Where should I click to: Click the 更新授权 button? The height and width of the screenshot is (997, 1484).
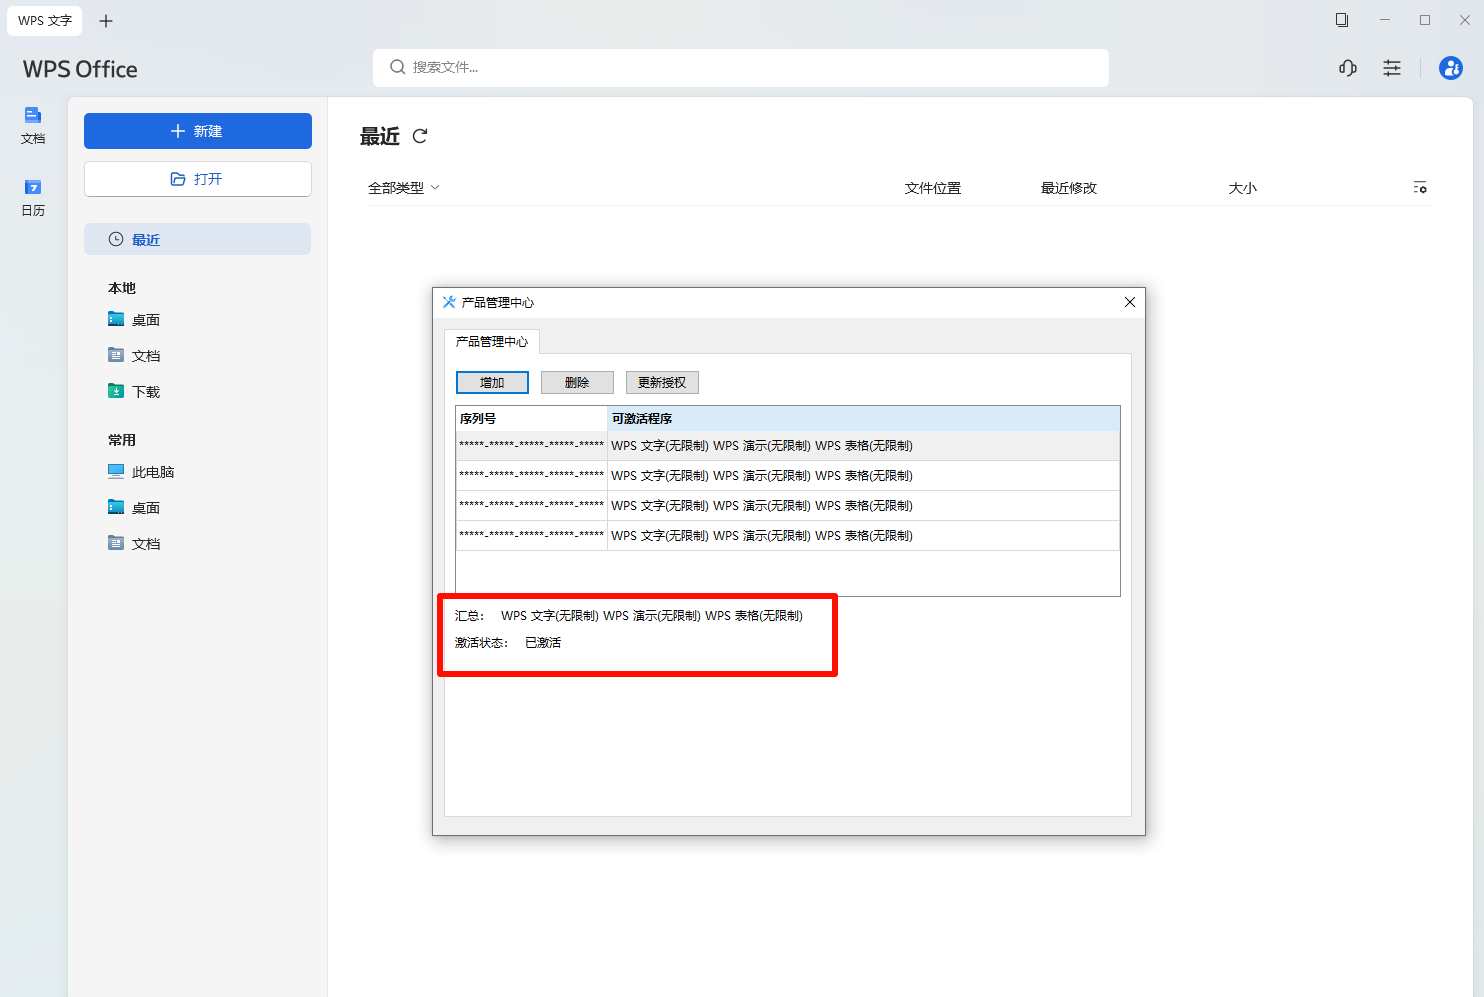coord(662,382)
